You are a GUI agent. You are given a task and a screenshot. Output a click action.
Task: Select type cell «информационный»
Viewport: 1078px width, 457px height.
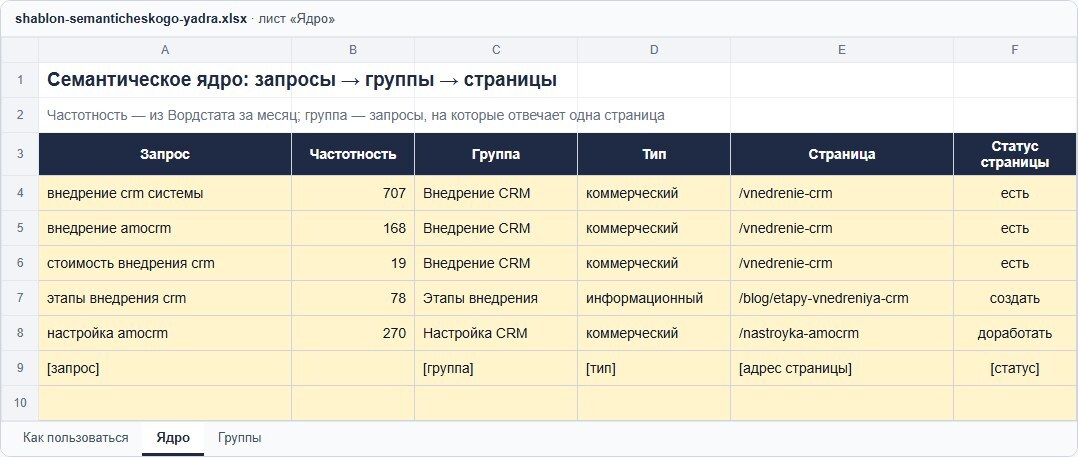654,298
